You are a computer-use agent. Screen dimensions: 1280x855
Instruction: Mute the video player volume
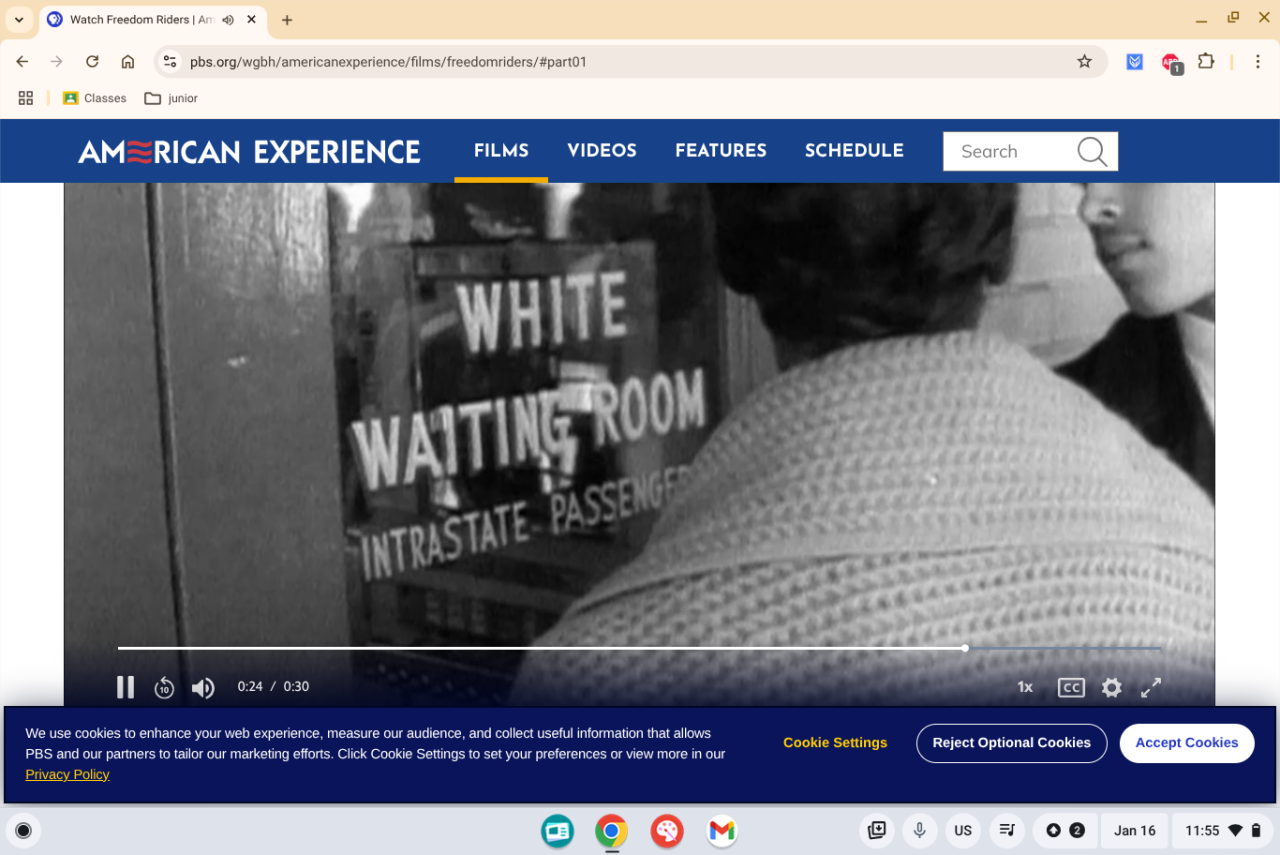pyautogui.click(x=203, y=687)
